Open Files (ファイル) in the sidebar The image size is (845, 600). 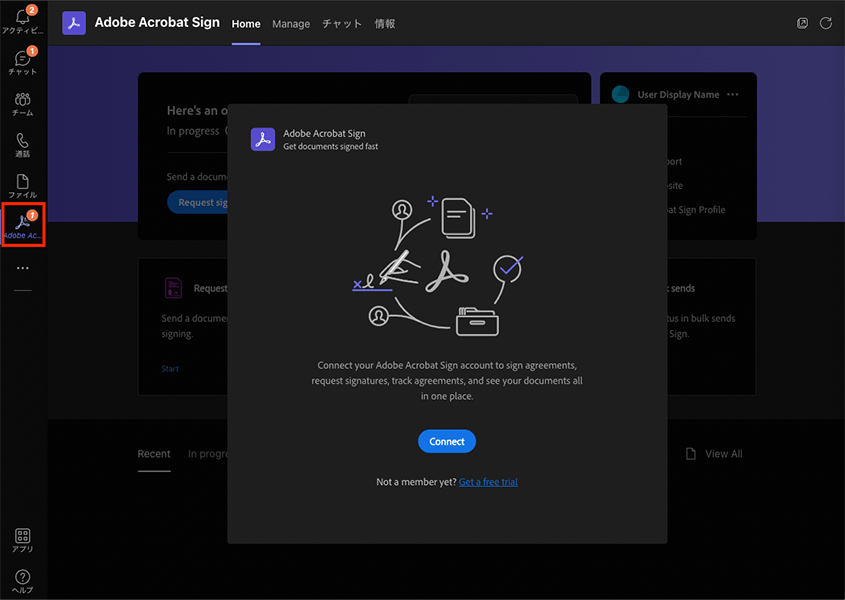tap(23, 186)
